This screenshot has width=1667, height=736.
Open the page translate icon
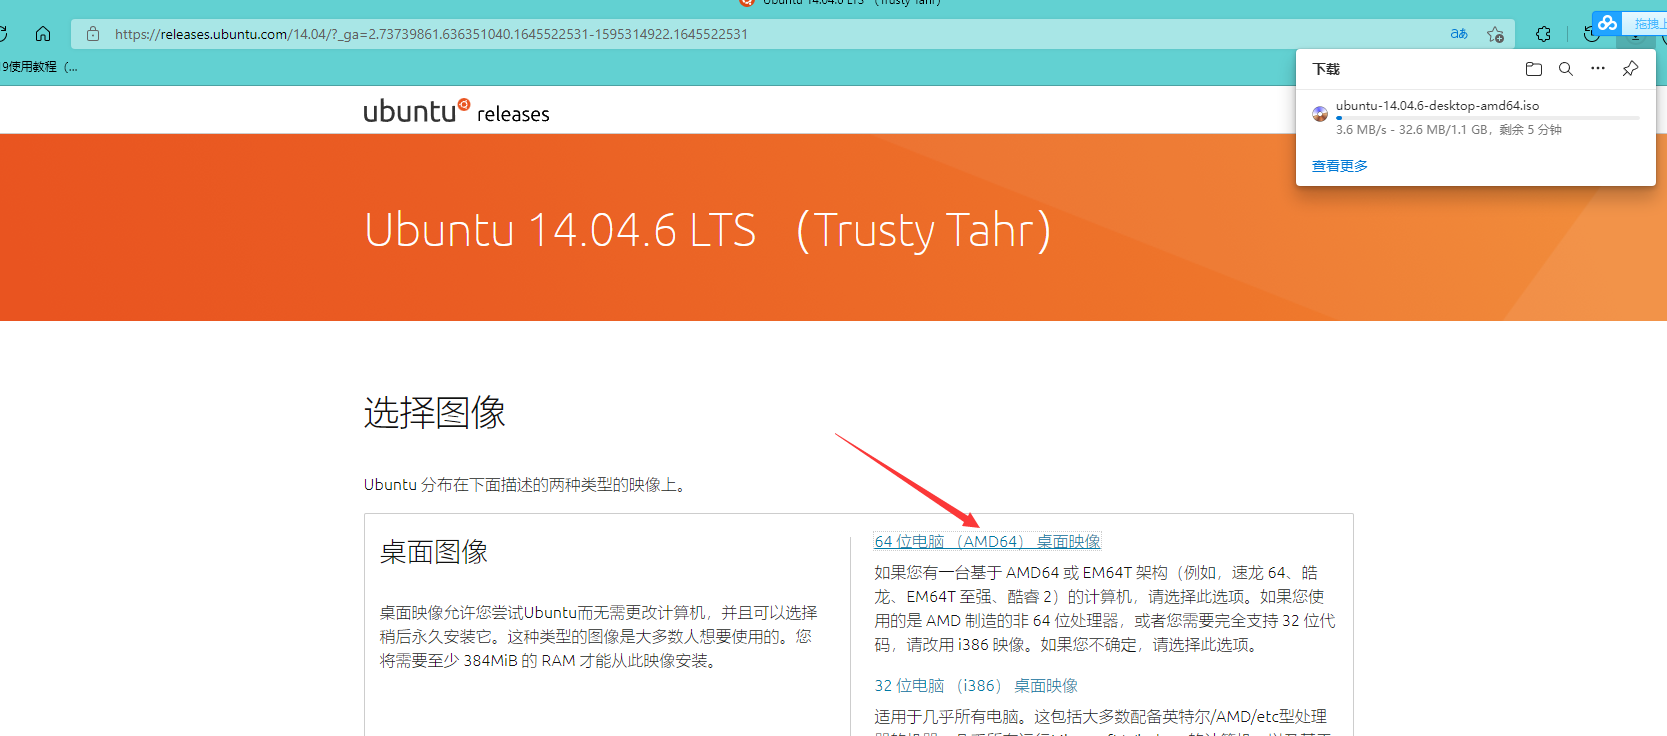[x=1459, y=34]
